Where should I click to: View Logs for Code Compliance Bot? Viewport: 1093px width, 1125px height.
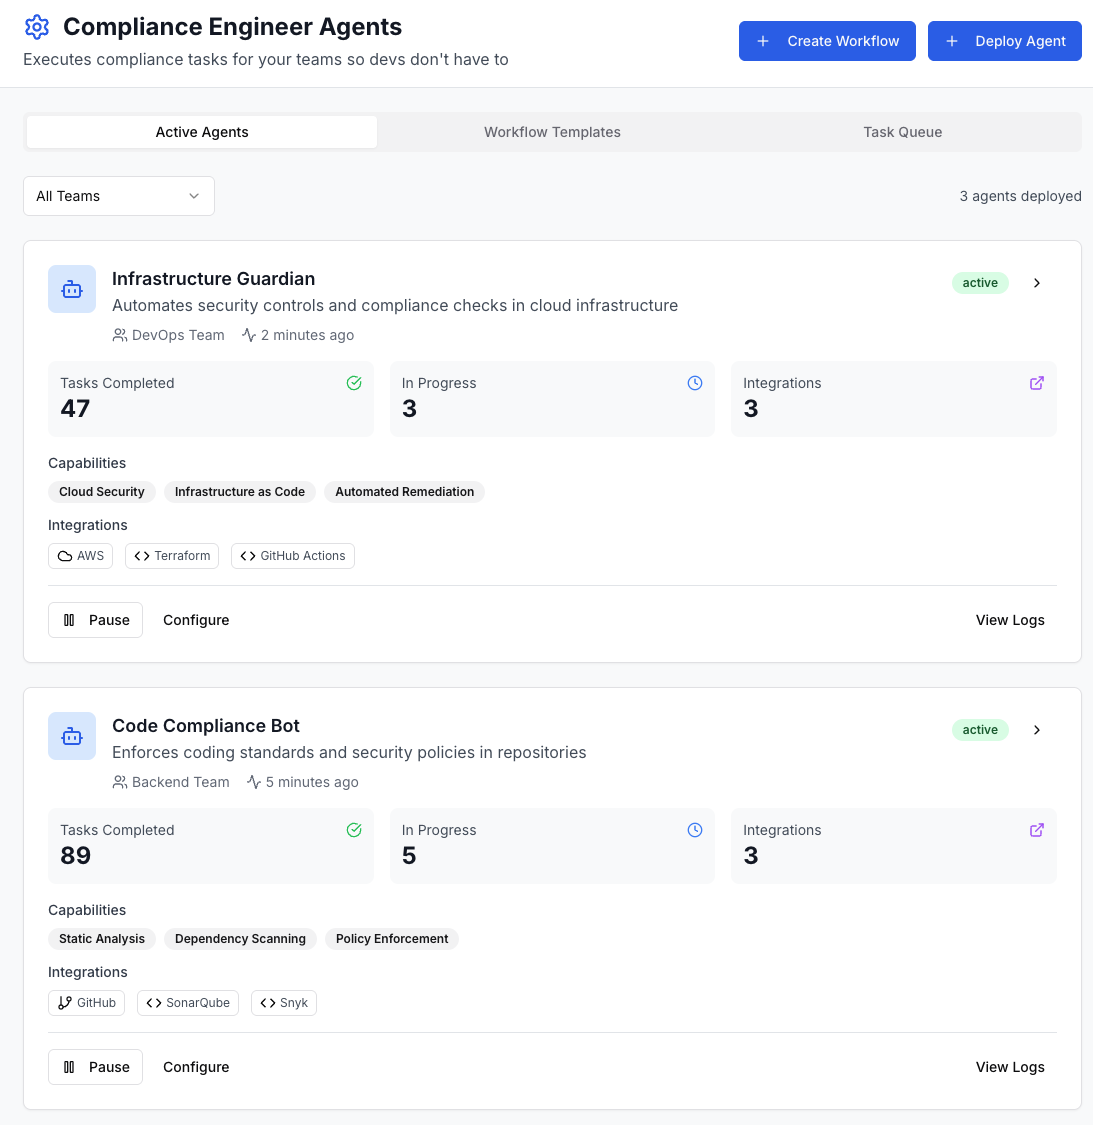coord(1010,1067)
